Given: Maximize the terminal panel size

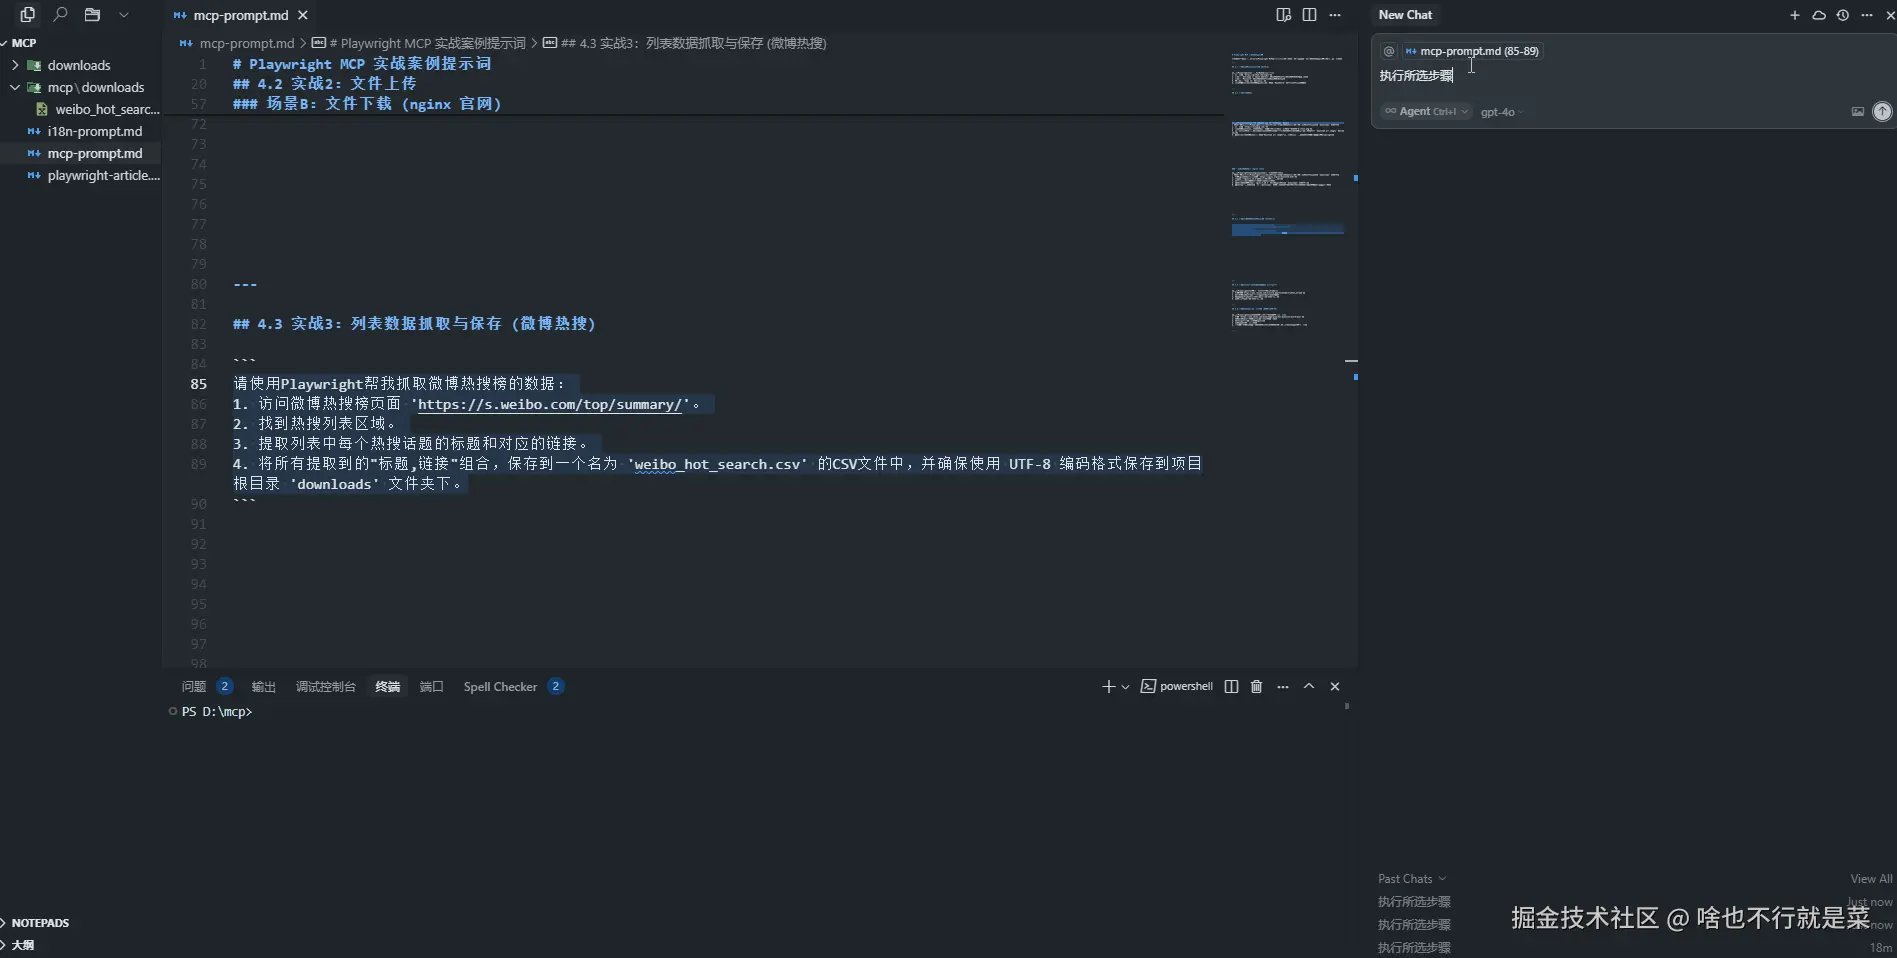Looking at the screenshot, I should click(x=1309, y=686).
